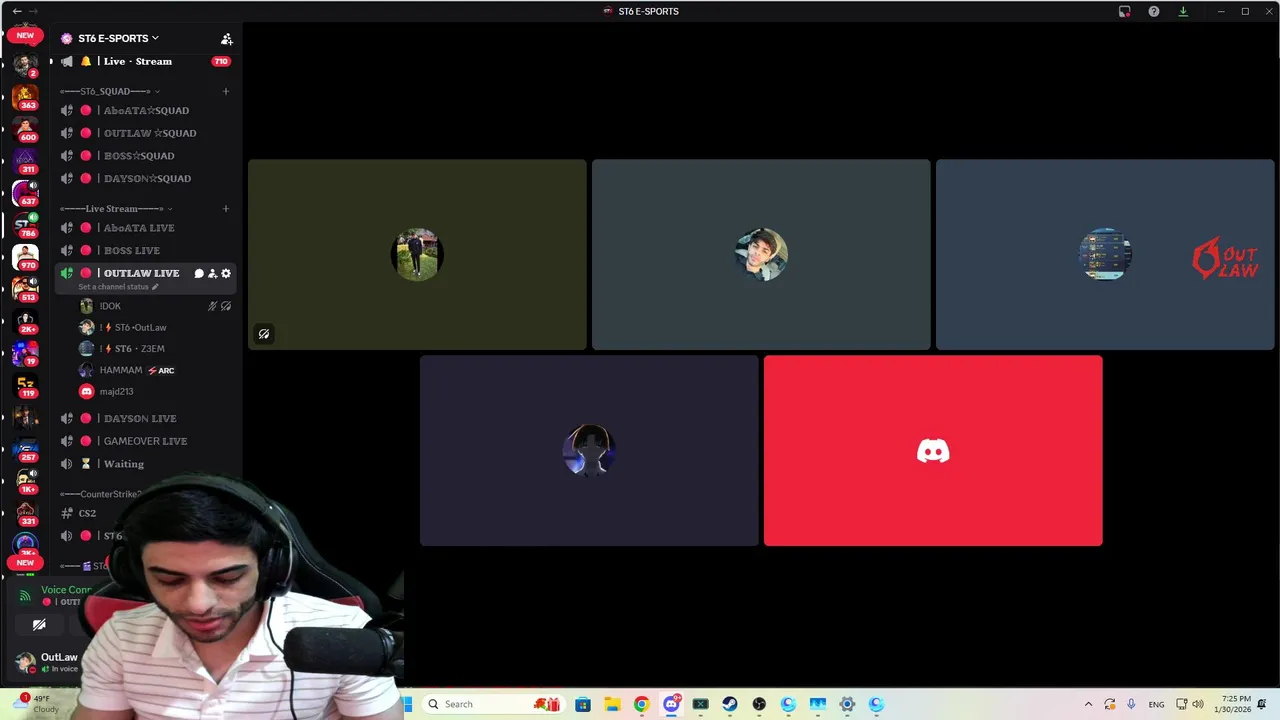Click the microphone icon in system tray
Image resolution: width=1280 pixels, height=720 pixels.
1131,704
